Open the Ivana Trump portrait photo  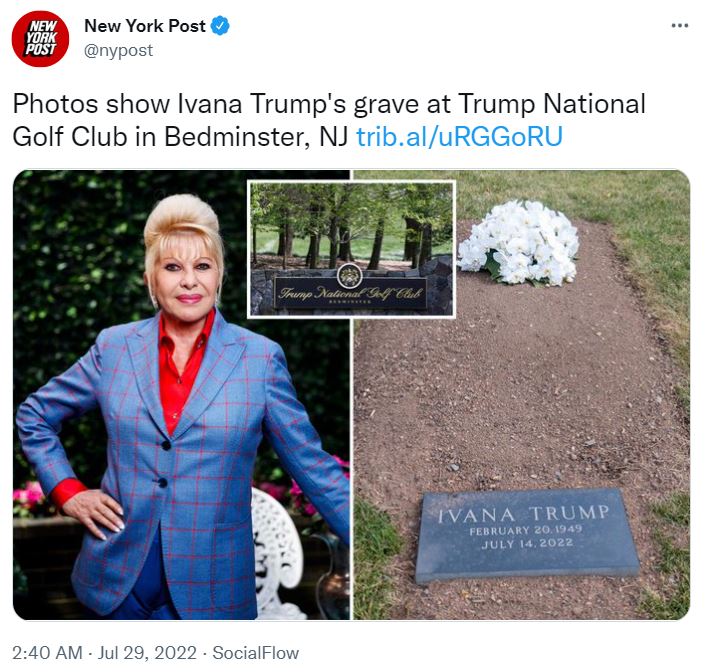181,395
